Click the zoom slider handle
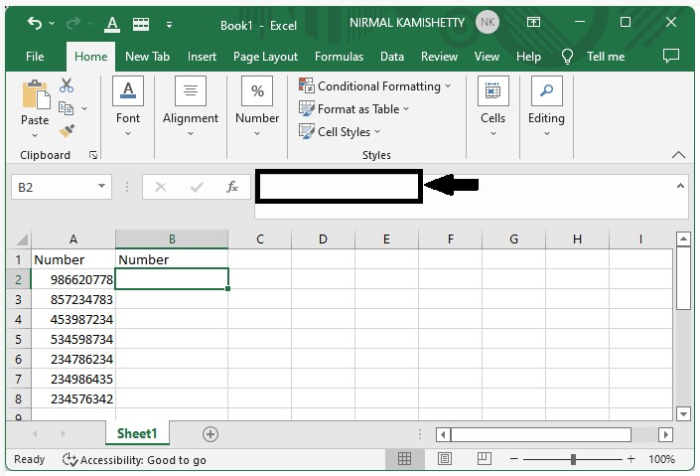 574,459
